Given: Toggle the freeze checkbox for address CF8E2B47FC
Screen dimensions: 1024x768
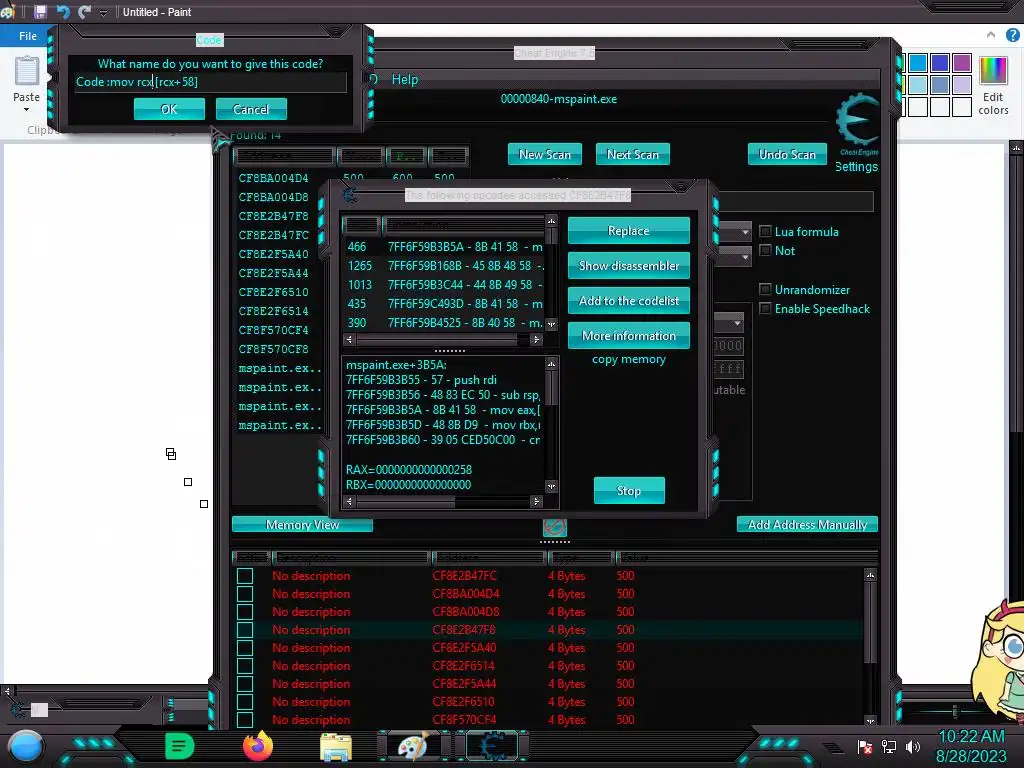Looking at the screenshot, I should [x=245, y=576].
